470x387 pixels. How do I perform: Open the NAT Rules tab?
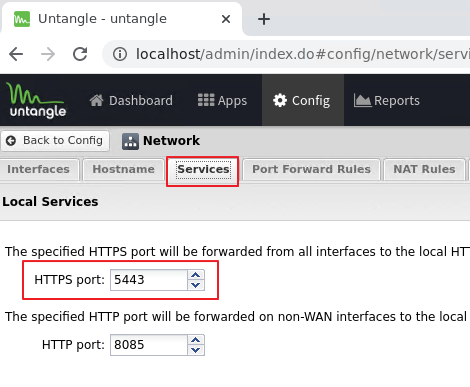point(424,169)
